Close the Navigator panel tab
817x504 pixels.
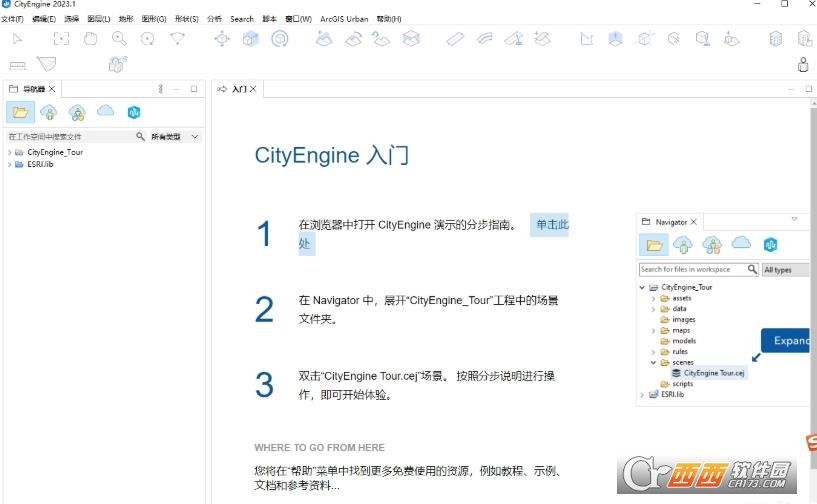tap(52, 89)
